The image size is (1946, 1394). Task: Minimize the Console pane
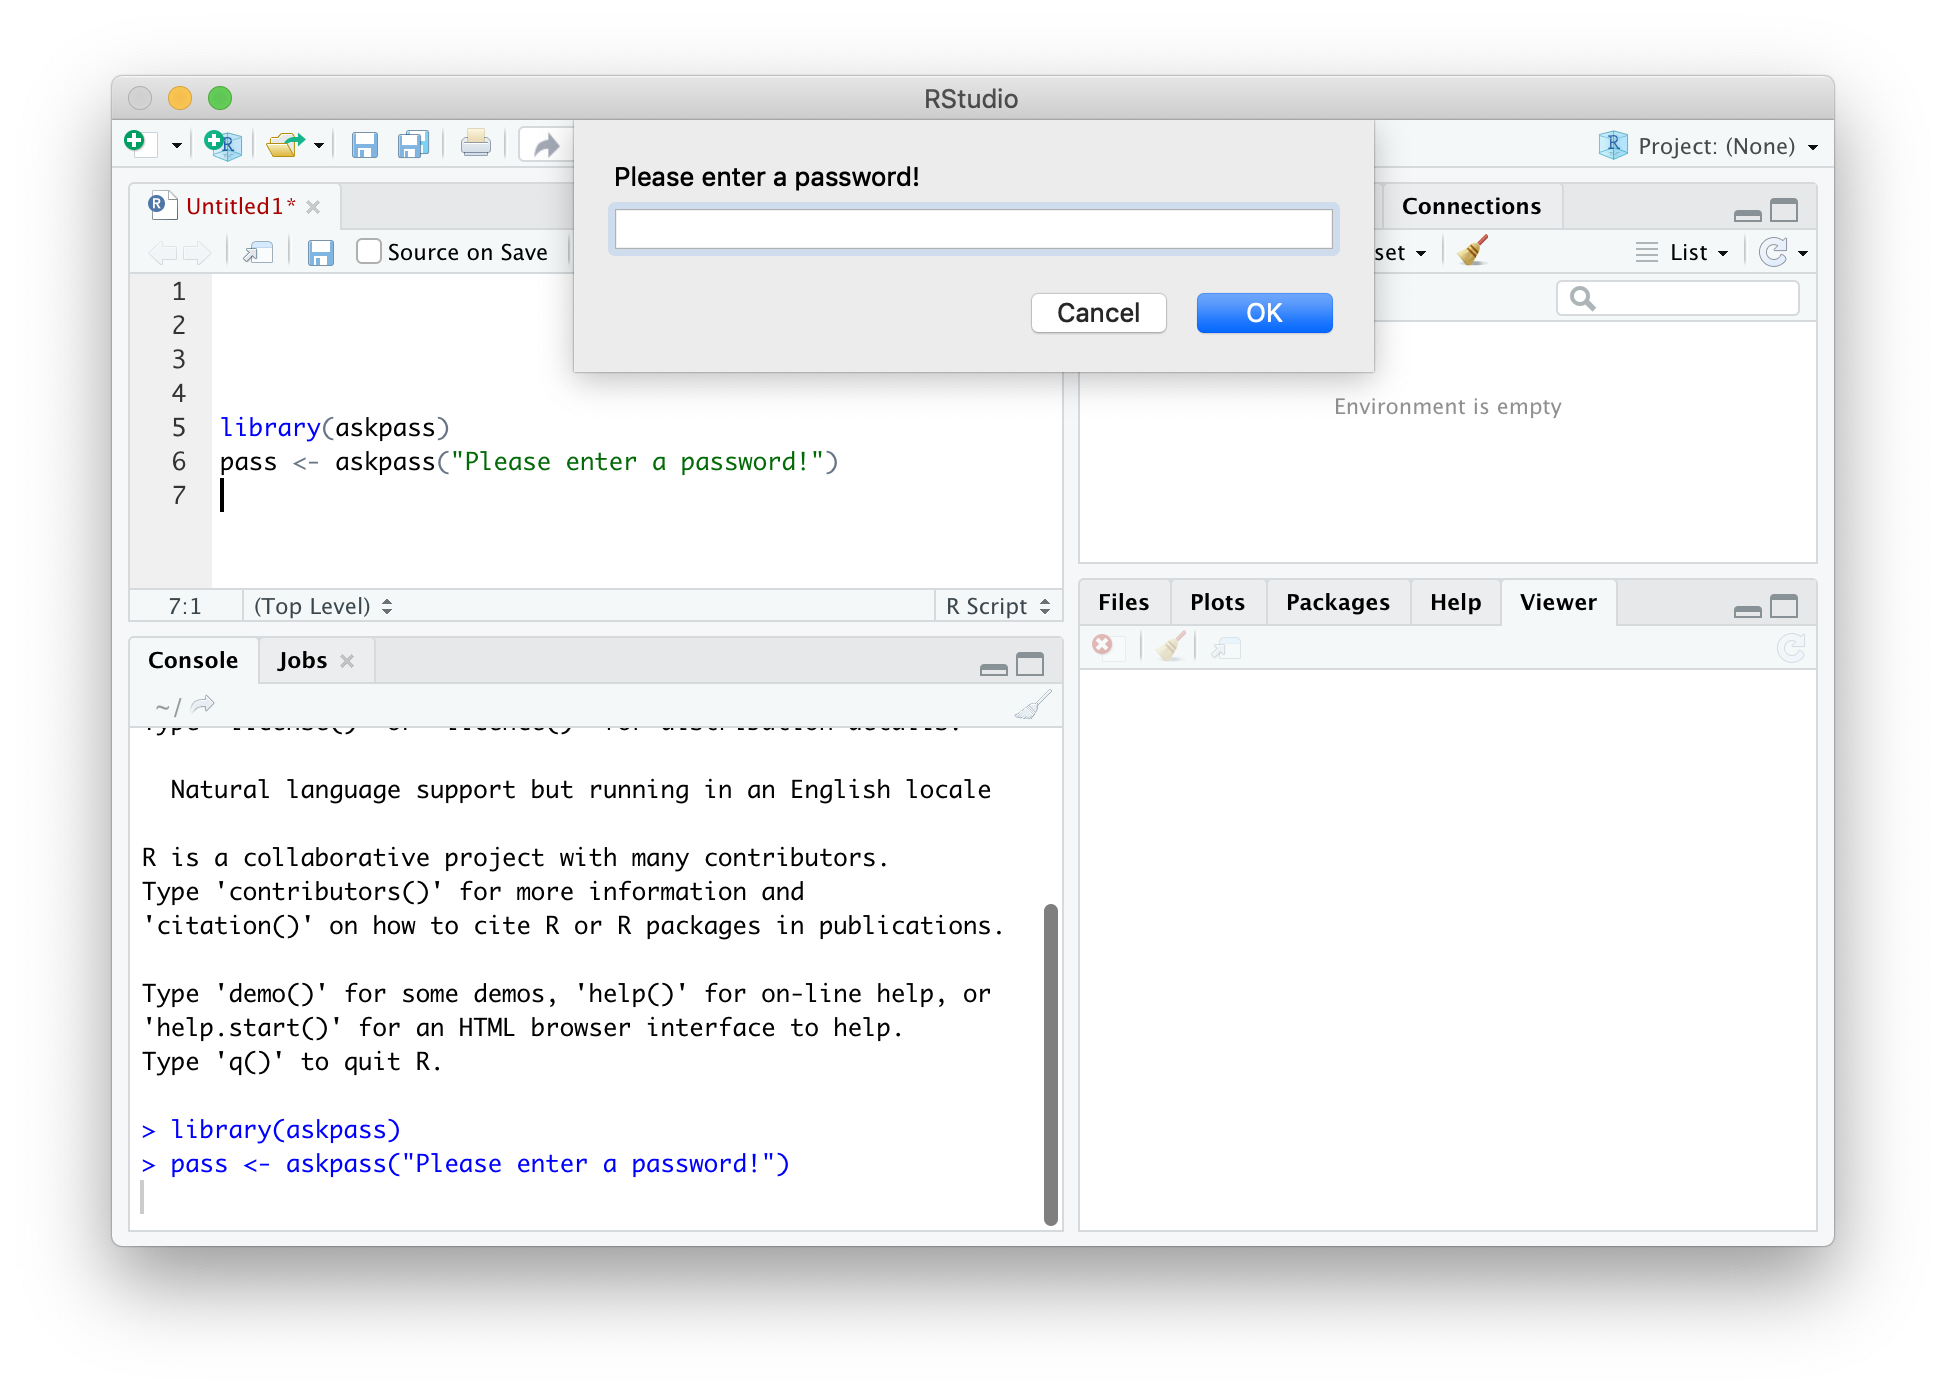pos(993,668)
